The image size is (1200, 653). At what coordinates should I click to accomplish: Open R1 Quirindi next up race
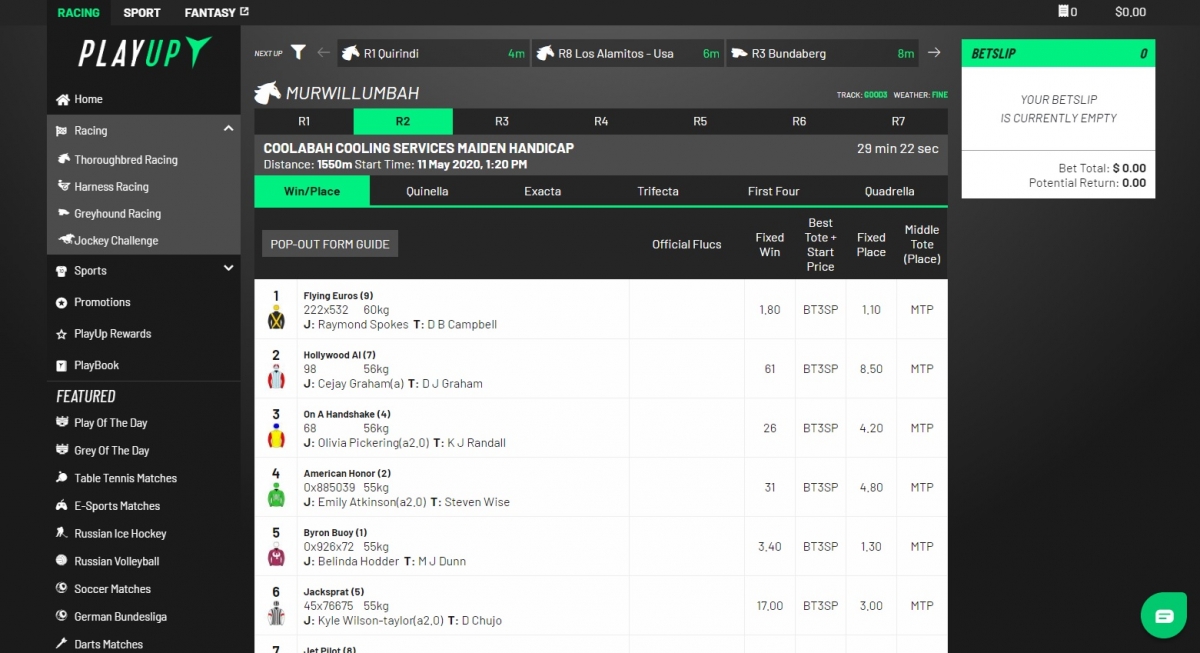[x=434, y=53]
